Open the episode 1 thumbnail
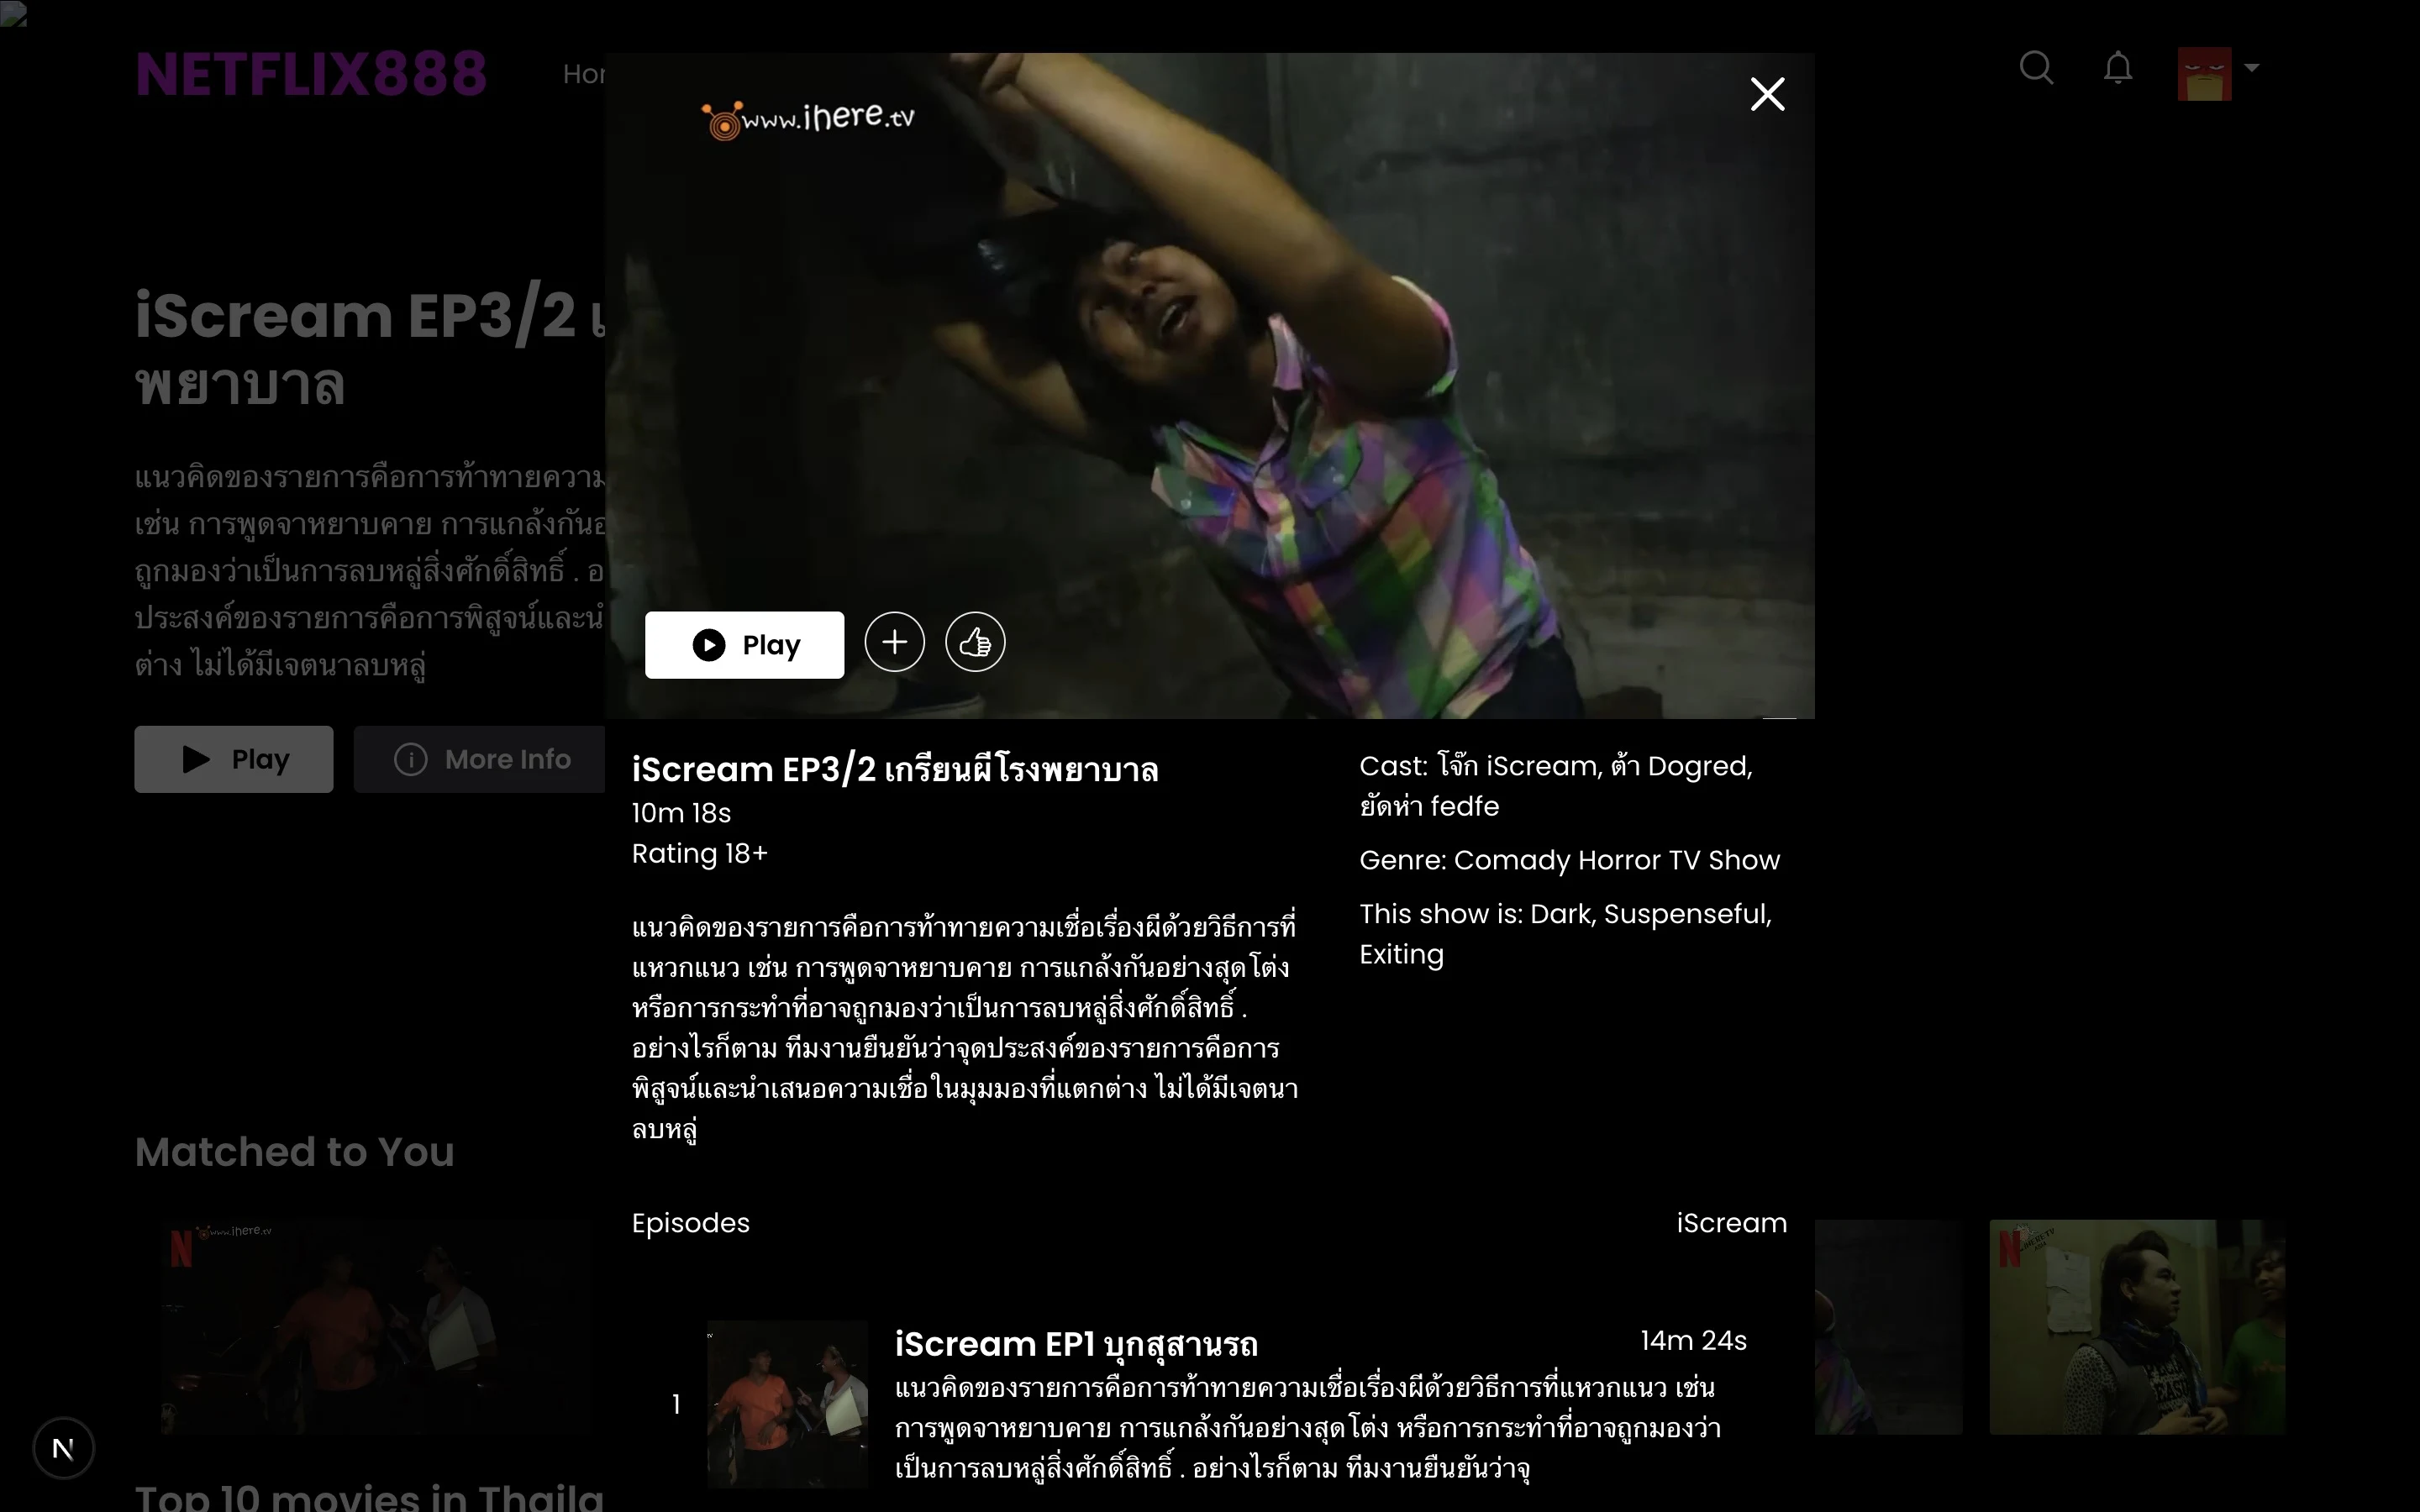The width and height of the screenshot is (2420, 1512). tap(787, 1404)
